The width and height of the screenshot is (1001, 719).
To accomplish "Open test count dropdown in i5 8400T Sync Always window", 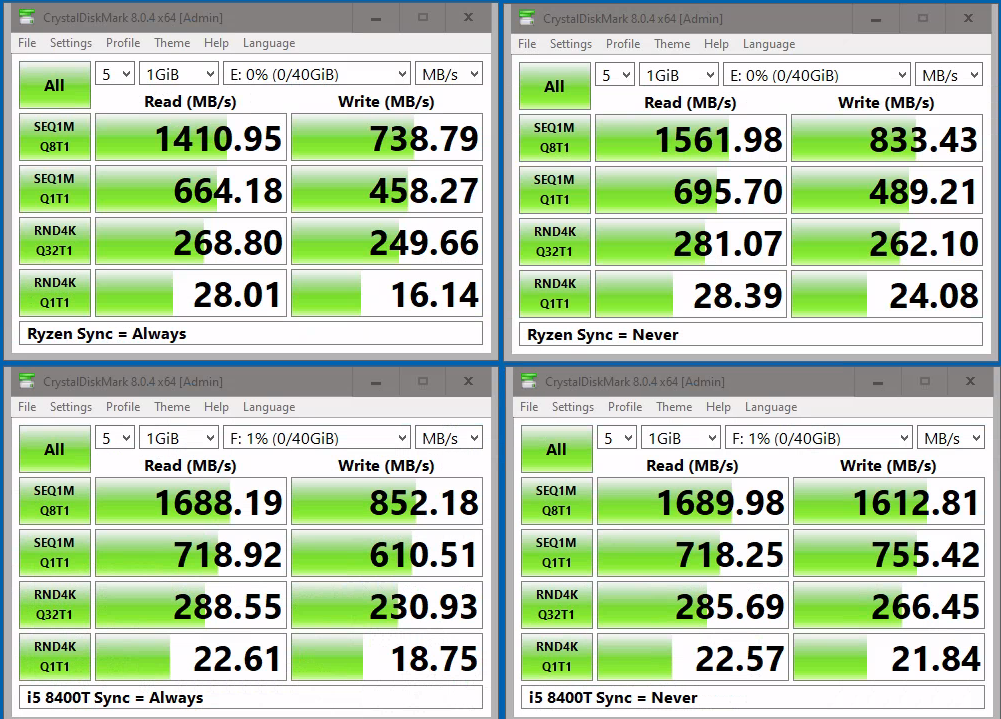I will tap(115, 438).
